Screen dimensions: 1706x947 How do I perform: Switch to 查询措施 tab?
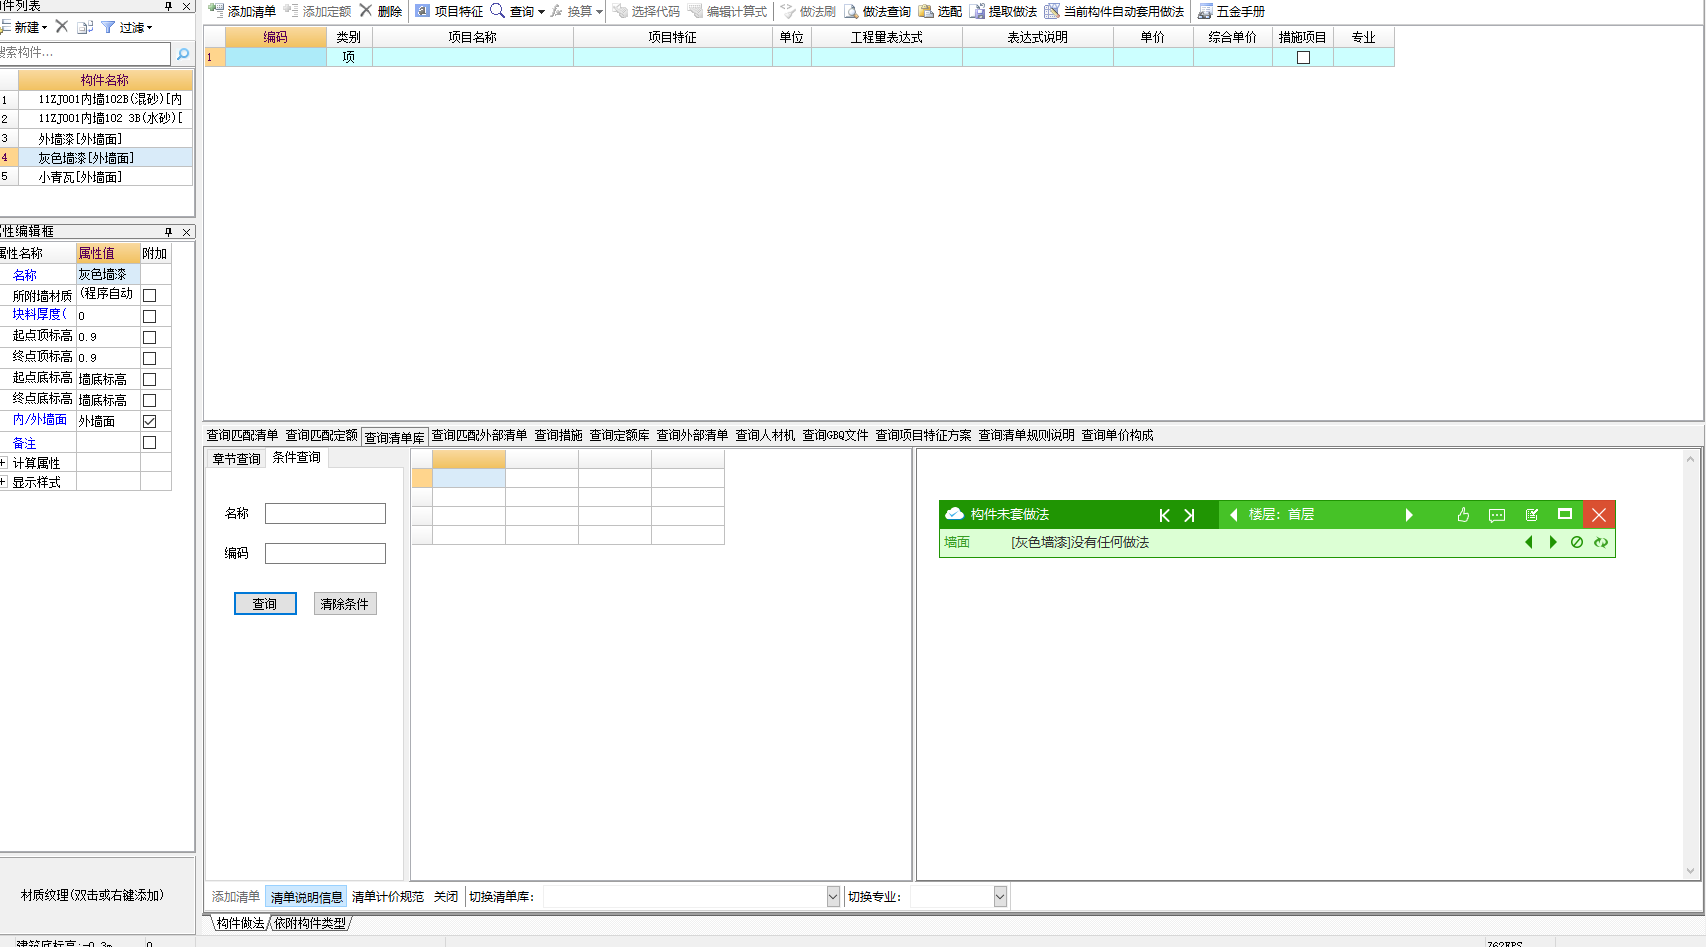click(558, 435)
